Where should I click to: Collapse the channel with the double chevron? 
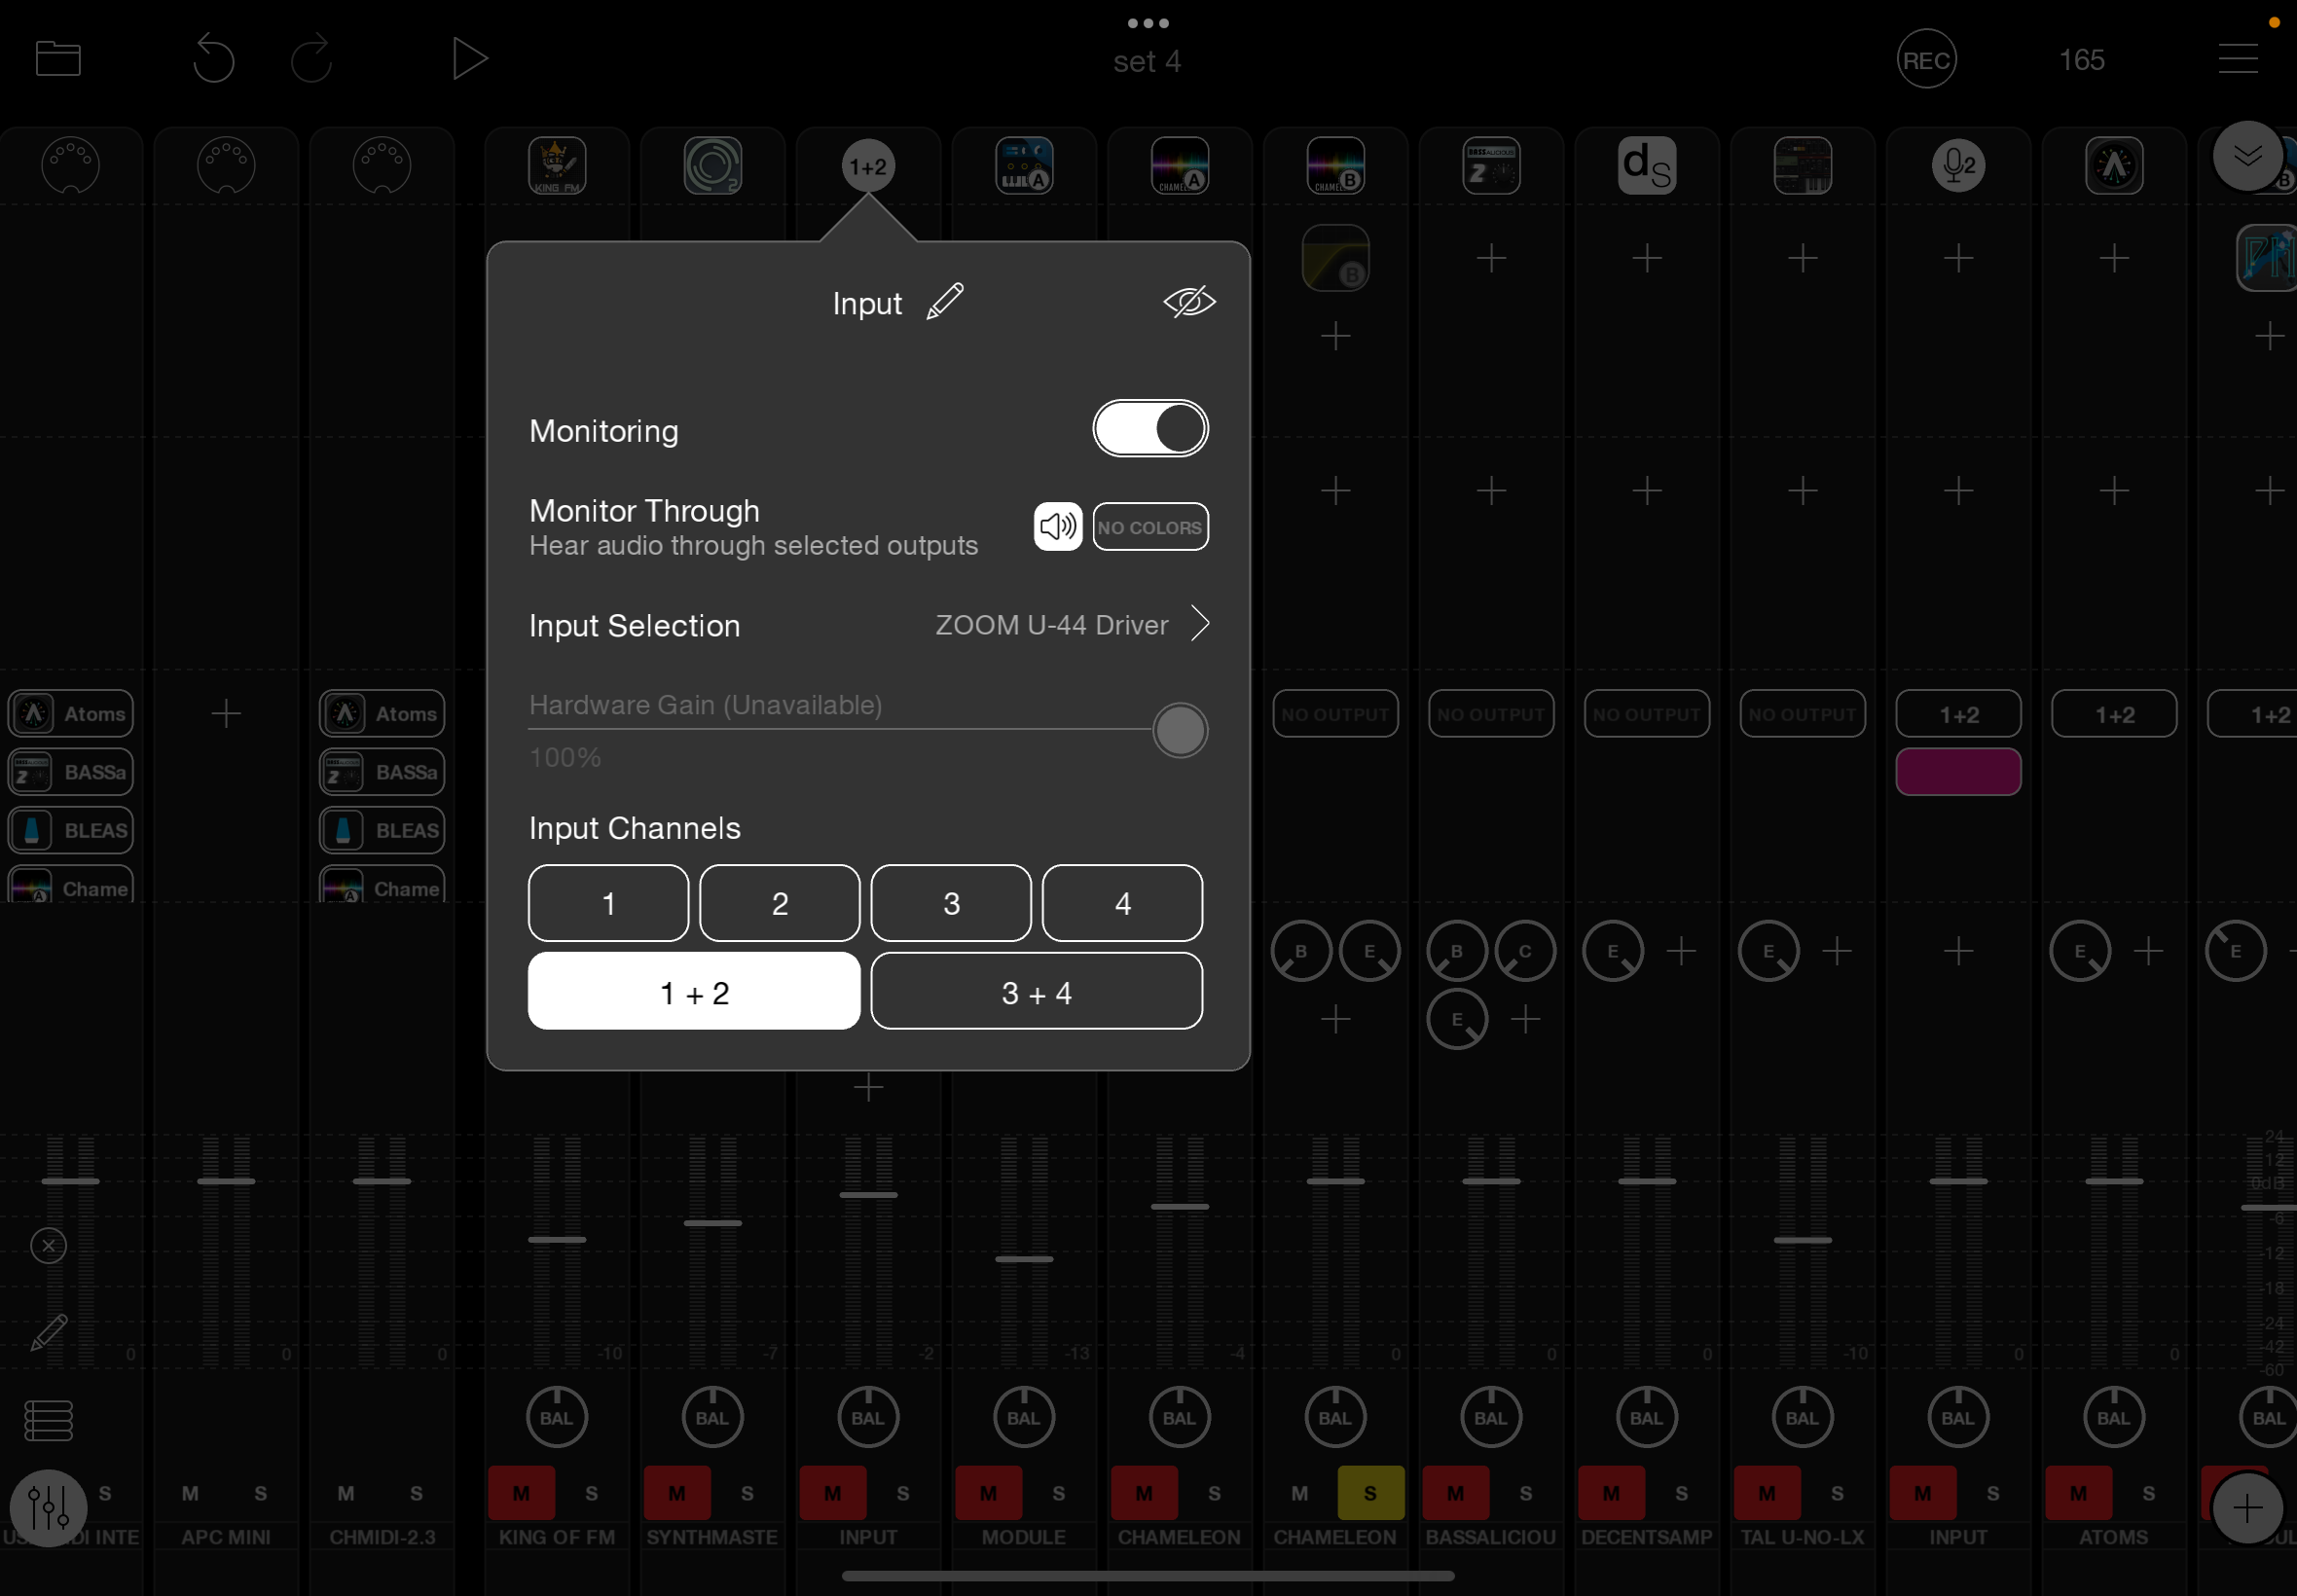pyautogui.click(x=2249, y=156)
